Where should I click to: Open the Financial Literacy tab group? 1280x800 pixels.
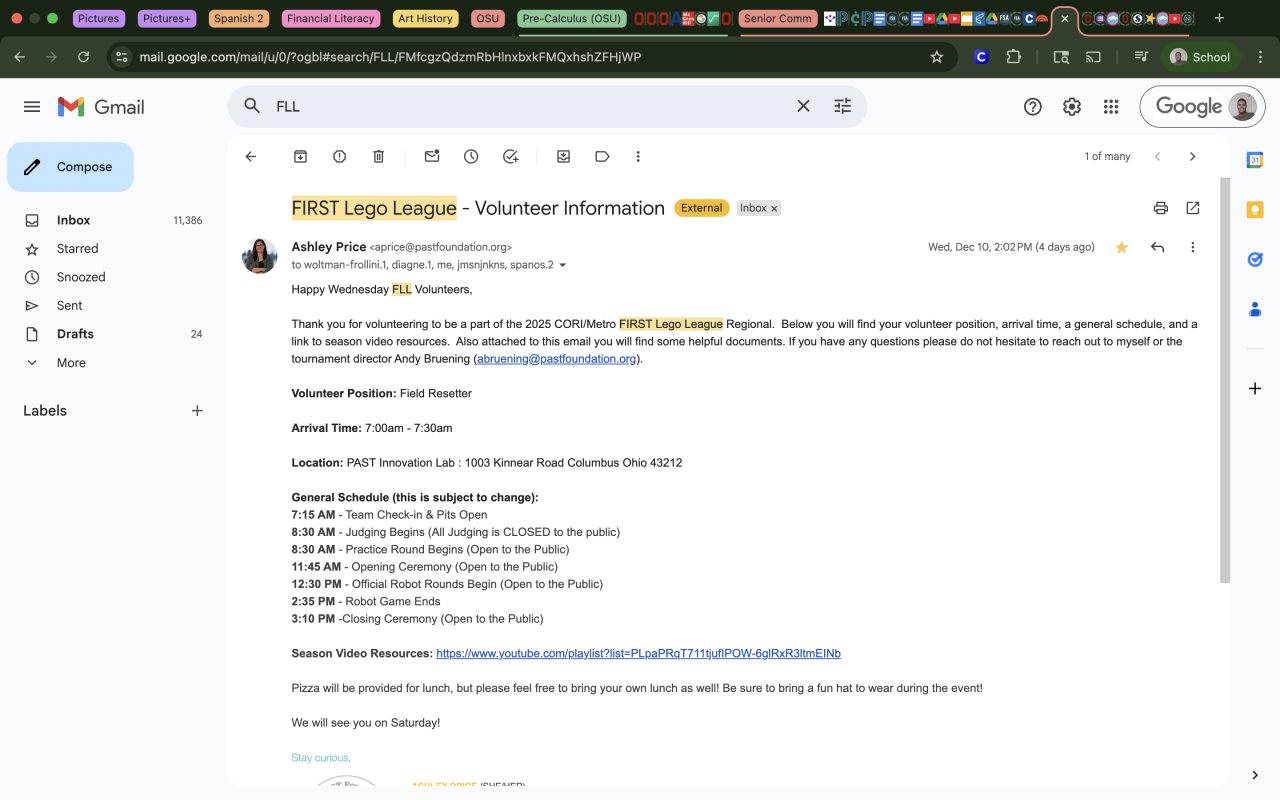(x=330, y=18)
